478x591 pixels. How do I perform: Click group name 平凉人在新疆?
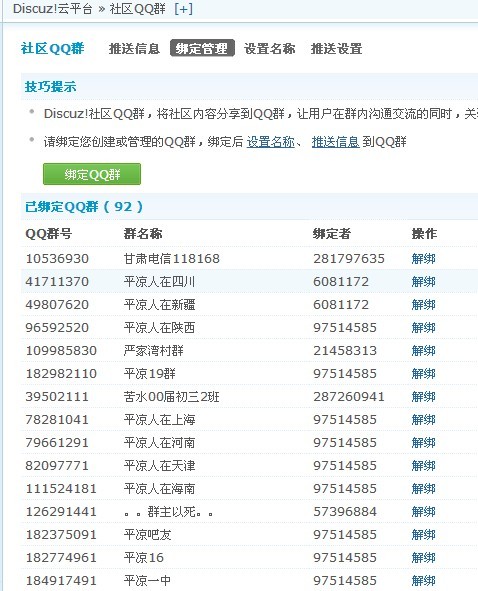coord(159,305)
